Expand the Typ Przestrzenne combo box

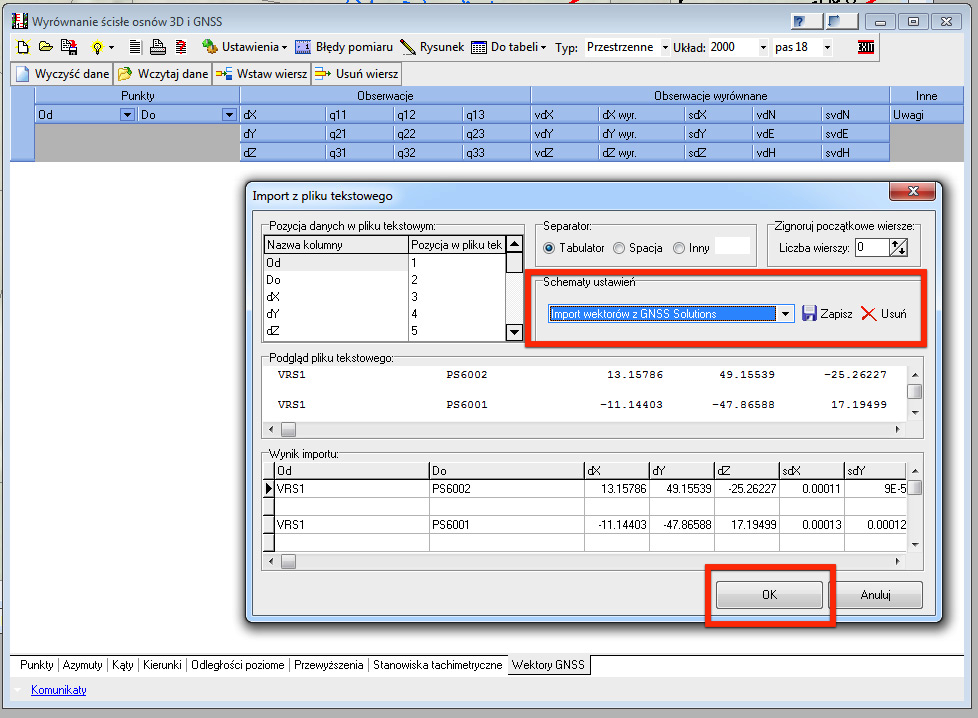(x=665, y=47)
